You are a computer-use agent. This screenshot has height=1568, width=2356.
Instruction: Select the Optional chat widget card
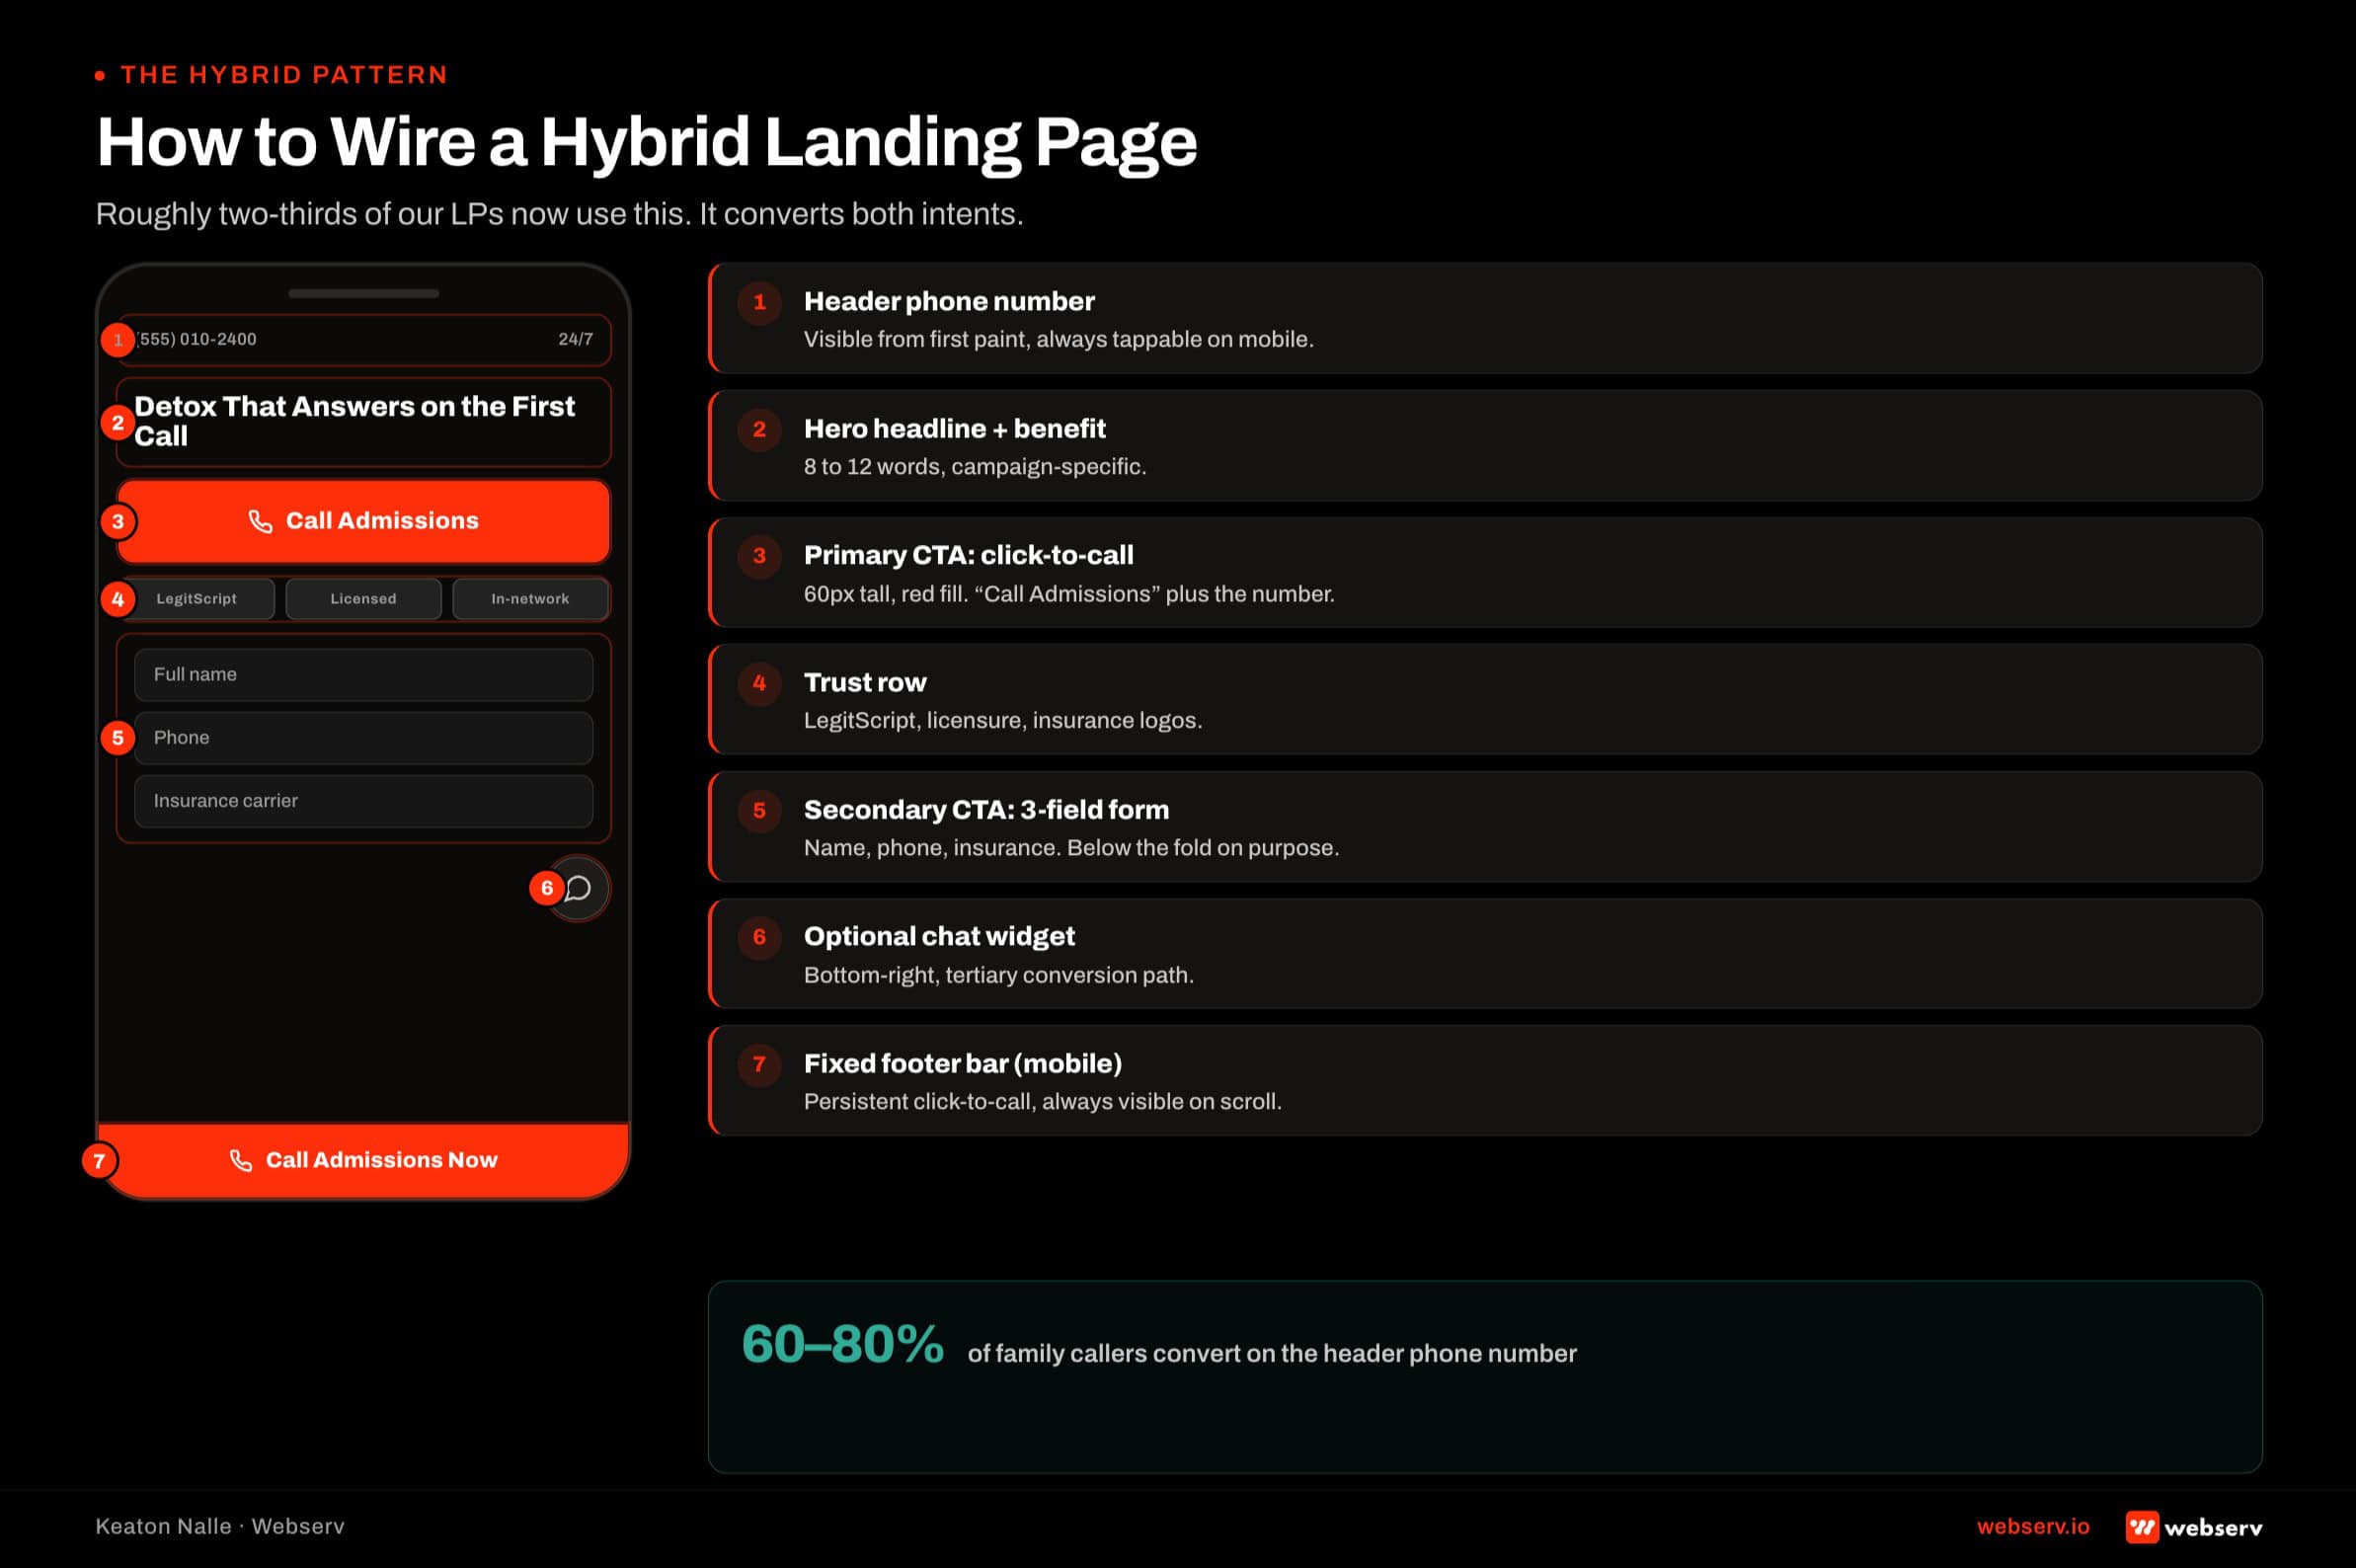click(1485, 953)
